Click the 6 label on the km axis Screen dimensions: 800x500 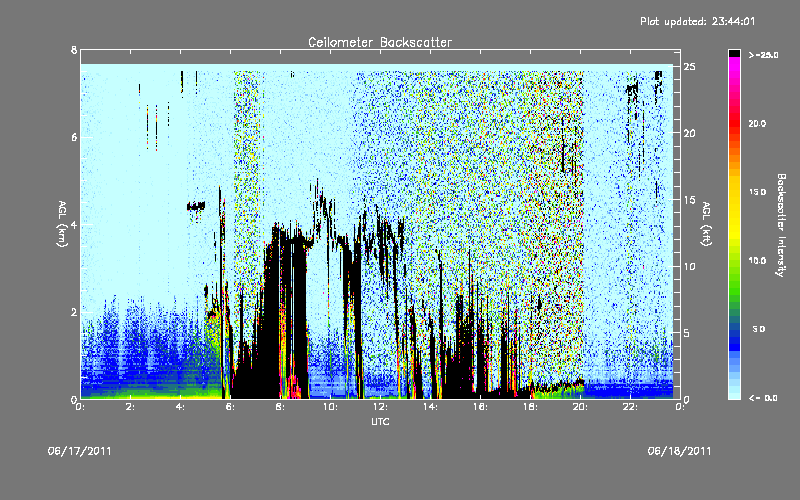pos(74,137)
